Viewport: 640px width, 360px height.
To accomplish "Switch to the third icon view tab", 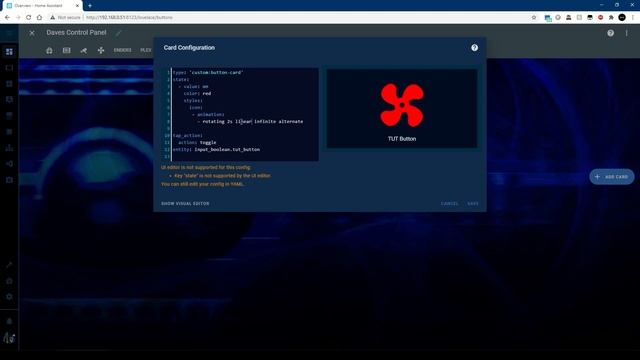I will tap(84, 50).
